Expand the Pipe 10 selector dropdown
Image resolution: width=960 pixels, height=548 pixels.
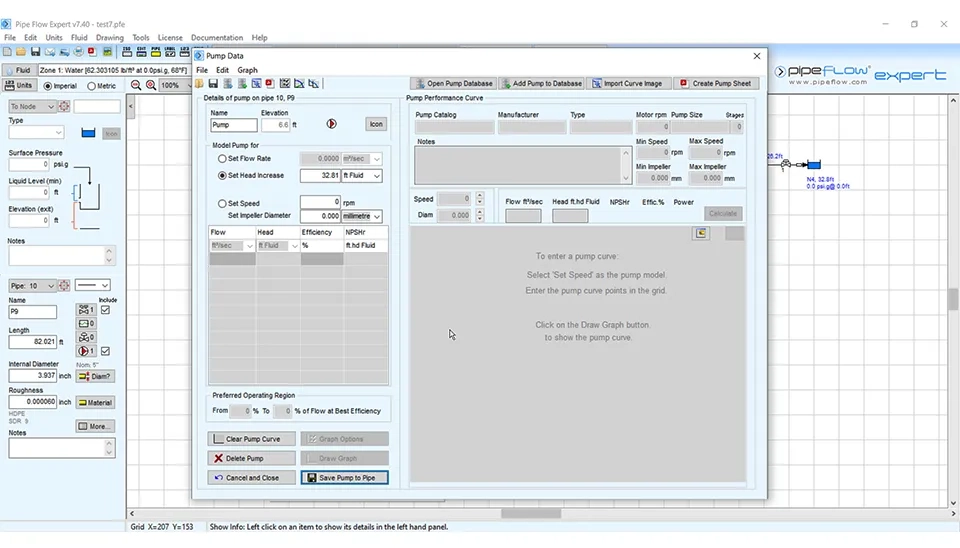tap(50, 286)
